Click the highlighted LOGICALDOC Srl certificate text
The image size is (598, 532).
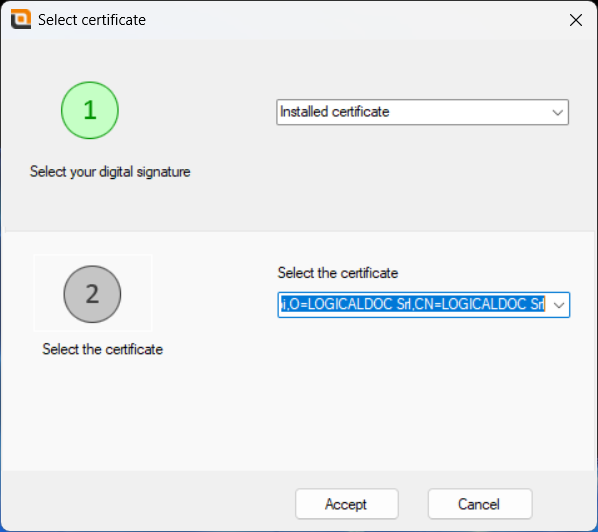[x=413, y=304]
